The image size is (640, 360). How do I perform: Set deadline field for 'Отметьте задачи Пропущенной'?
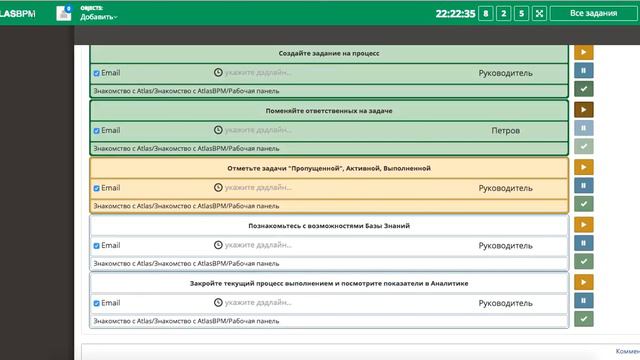click(258, 188)
